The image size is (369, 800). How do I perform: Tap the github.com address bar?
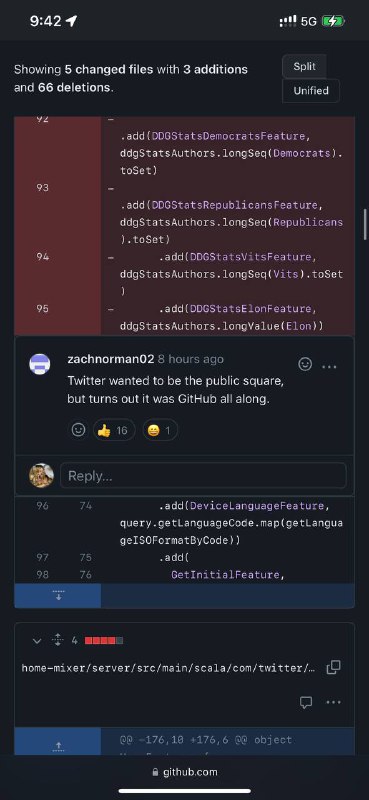[185, 772]
